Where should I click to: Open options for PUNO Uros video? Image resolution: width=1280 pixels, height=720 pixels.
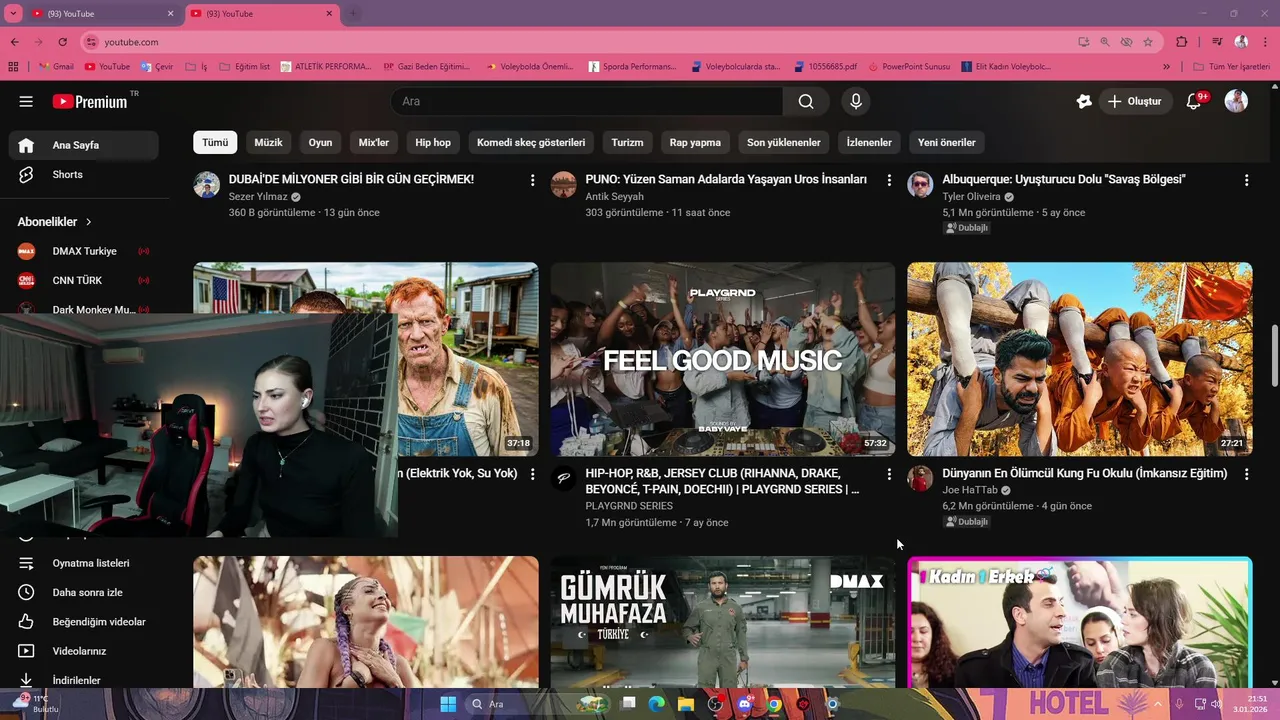click(x=889, y=180)
